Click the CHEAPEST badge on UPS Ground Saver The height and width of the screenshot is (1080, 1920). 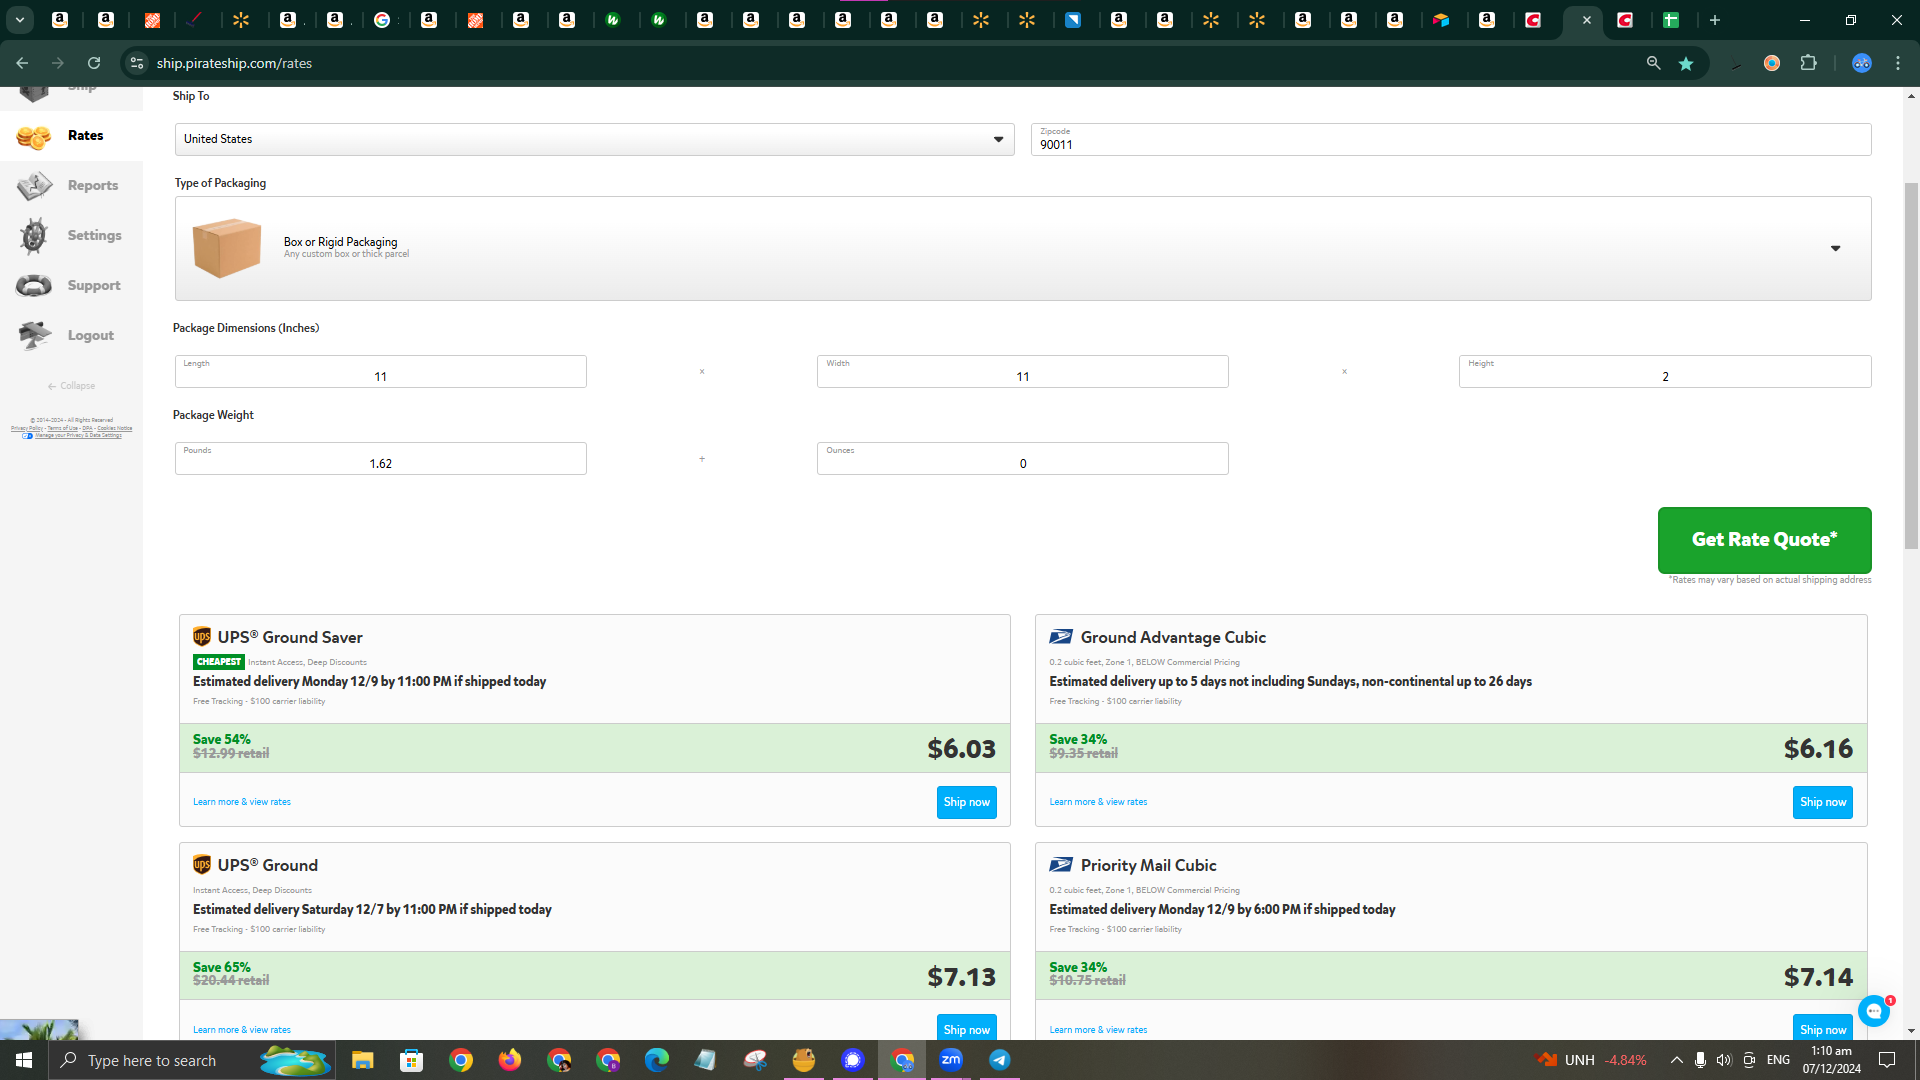219,662
